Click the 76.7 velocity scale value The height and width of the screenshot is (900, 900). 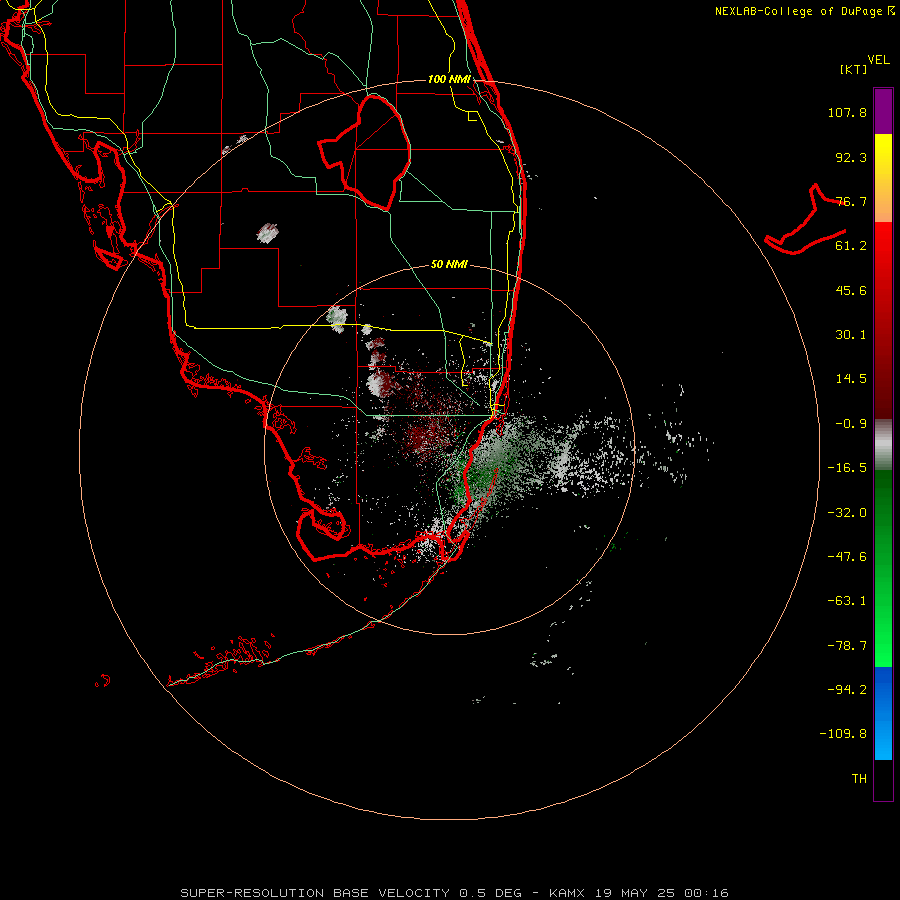point(851,201)
